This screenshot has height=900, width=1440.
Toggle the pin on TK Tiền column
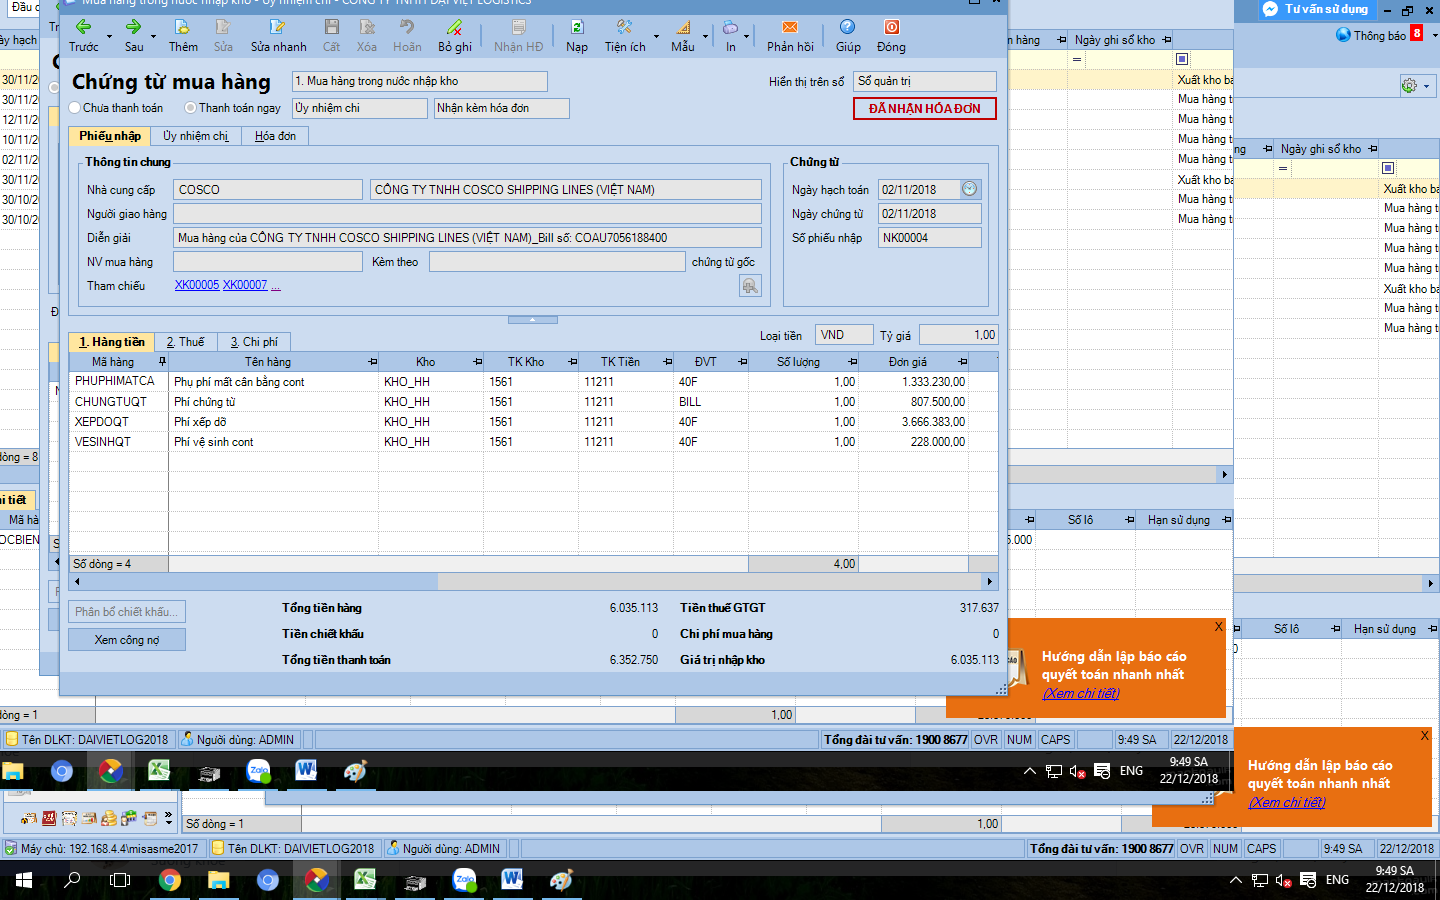[667, 362]
